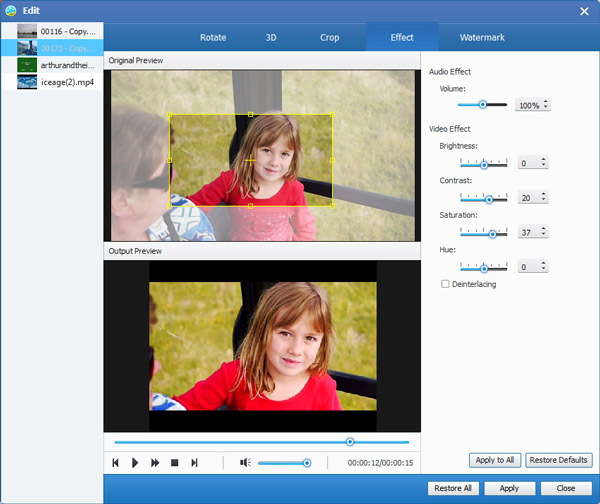Screen dimensions: 600x504
Task: Click the crop box right-middle handle
Action: coord(332,160)
